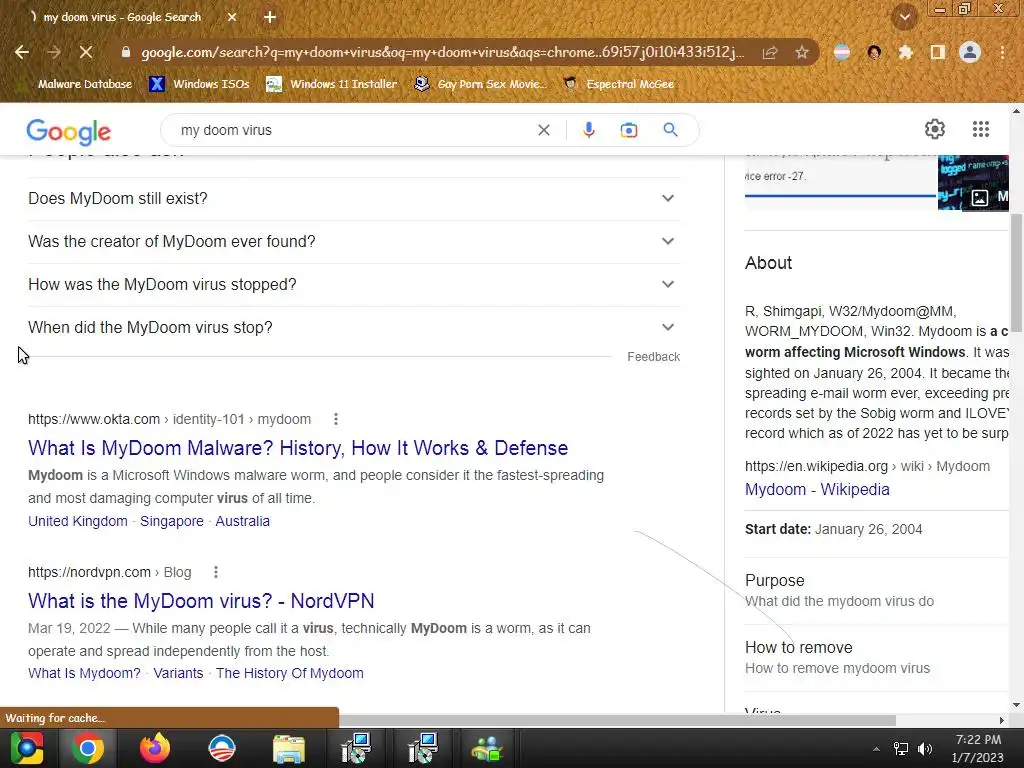Click the right arrow of horizontal scrollbar
1024x768 pixels.
(x=1002, y=720)
